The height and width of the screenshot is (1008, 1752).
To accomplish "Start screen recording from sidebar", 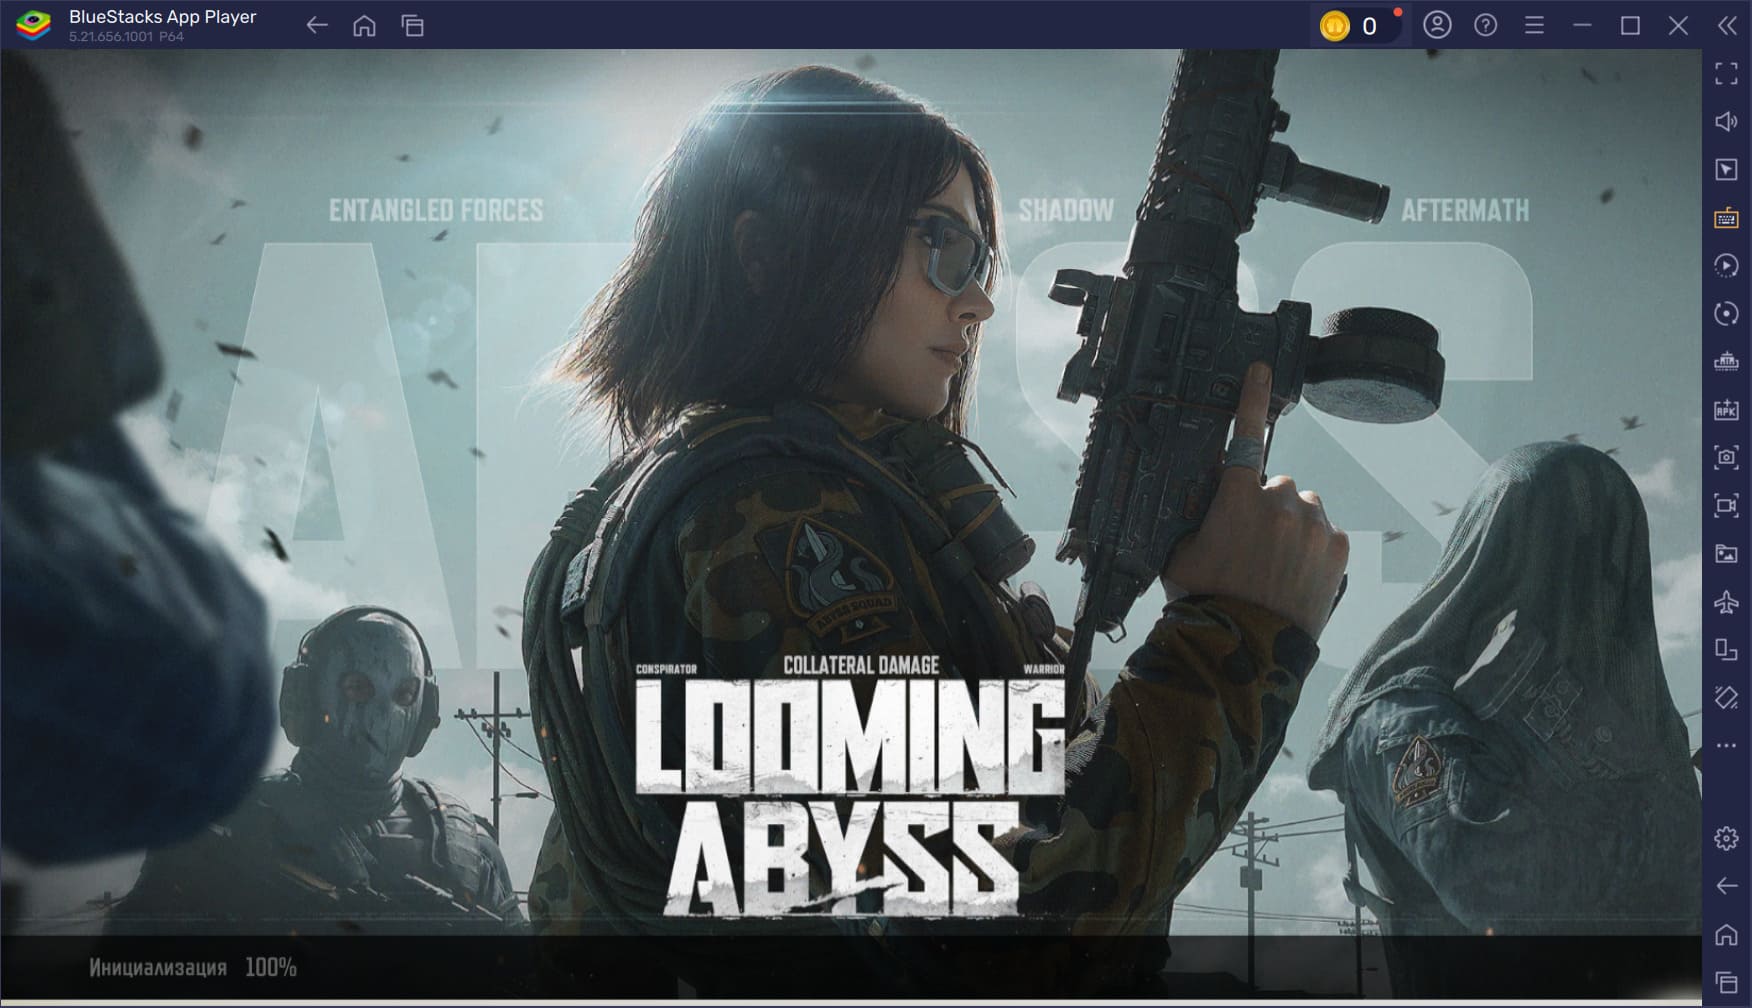I will pyautogui.click(x=1726, y=505).
